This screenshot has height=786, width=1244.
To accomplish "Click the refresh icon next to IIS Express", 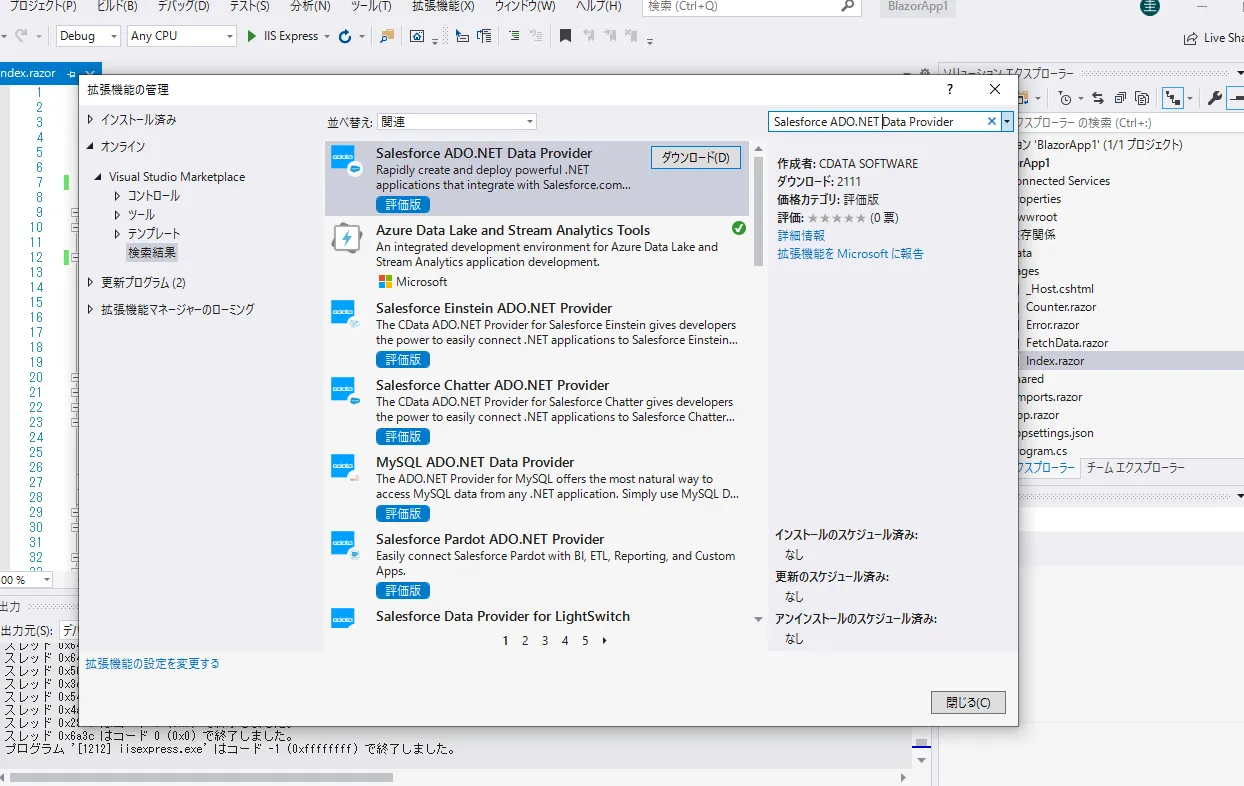I will pos(343,35).
